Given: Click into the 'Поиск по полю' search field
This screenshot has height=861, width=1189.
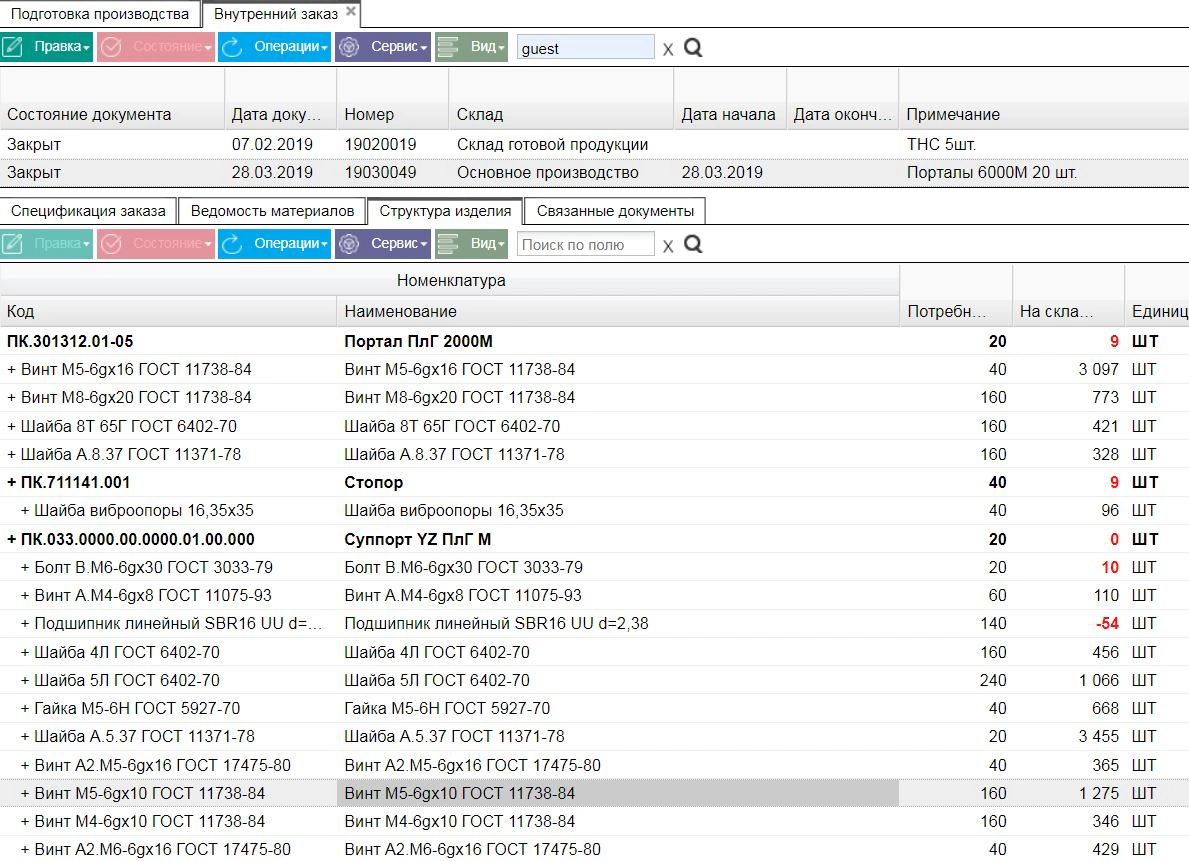Looking at the screenshot, I should coord(585,244).
